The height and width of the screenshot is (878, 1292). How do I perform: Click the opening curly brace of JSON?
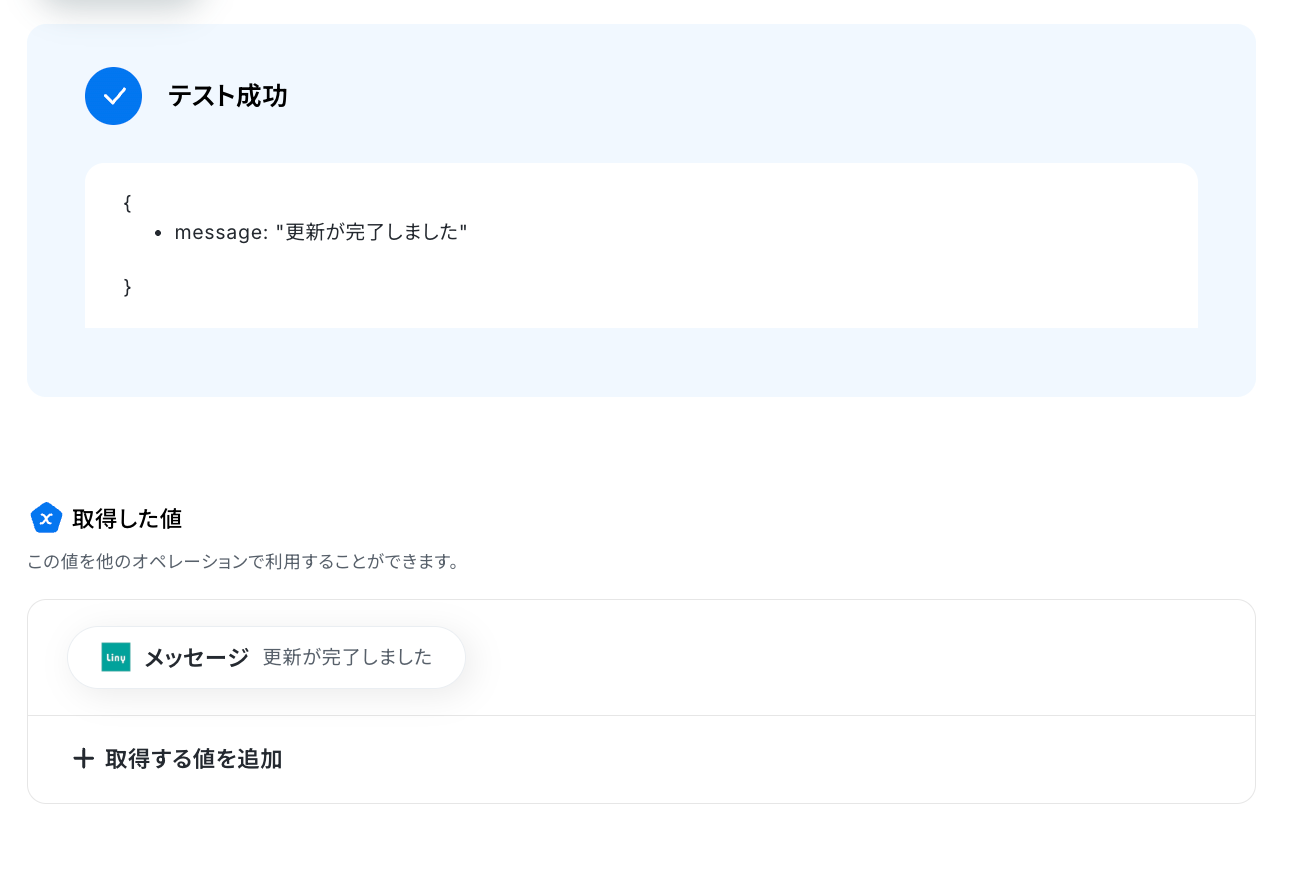[127, 204]
